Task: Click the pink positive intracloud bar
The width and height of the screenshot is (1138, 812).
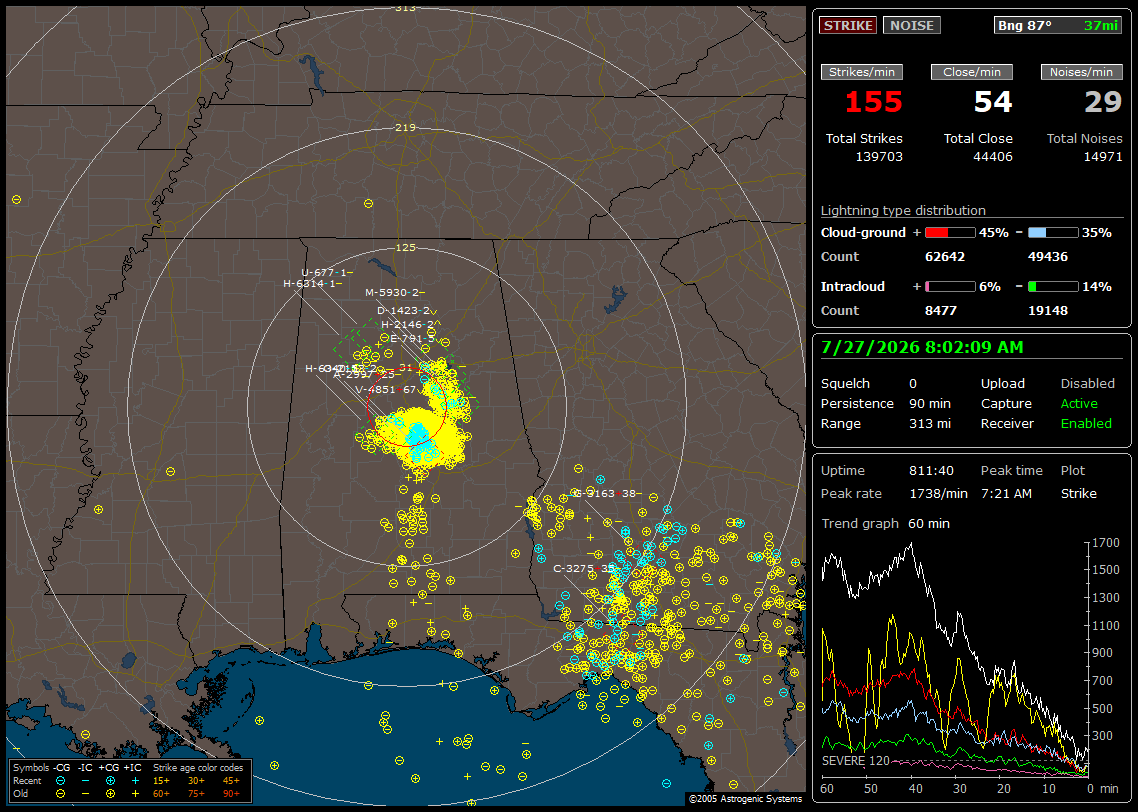Action: click(950, 287)
